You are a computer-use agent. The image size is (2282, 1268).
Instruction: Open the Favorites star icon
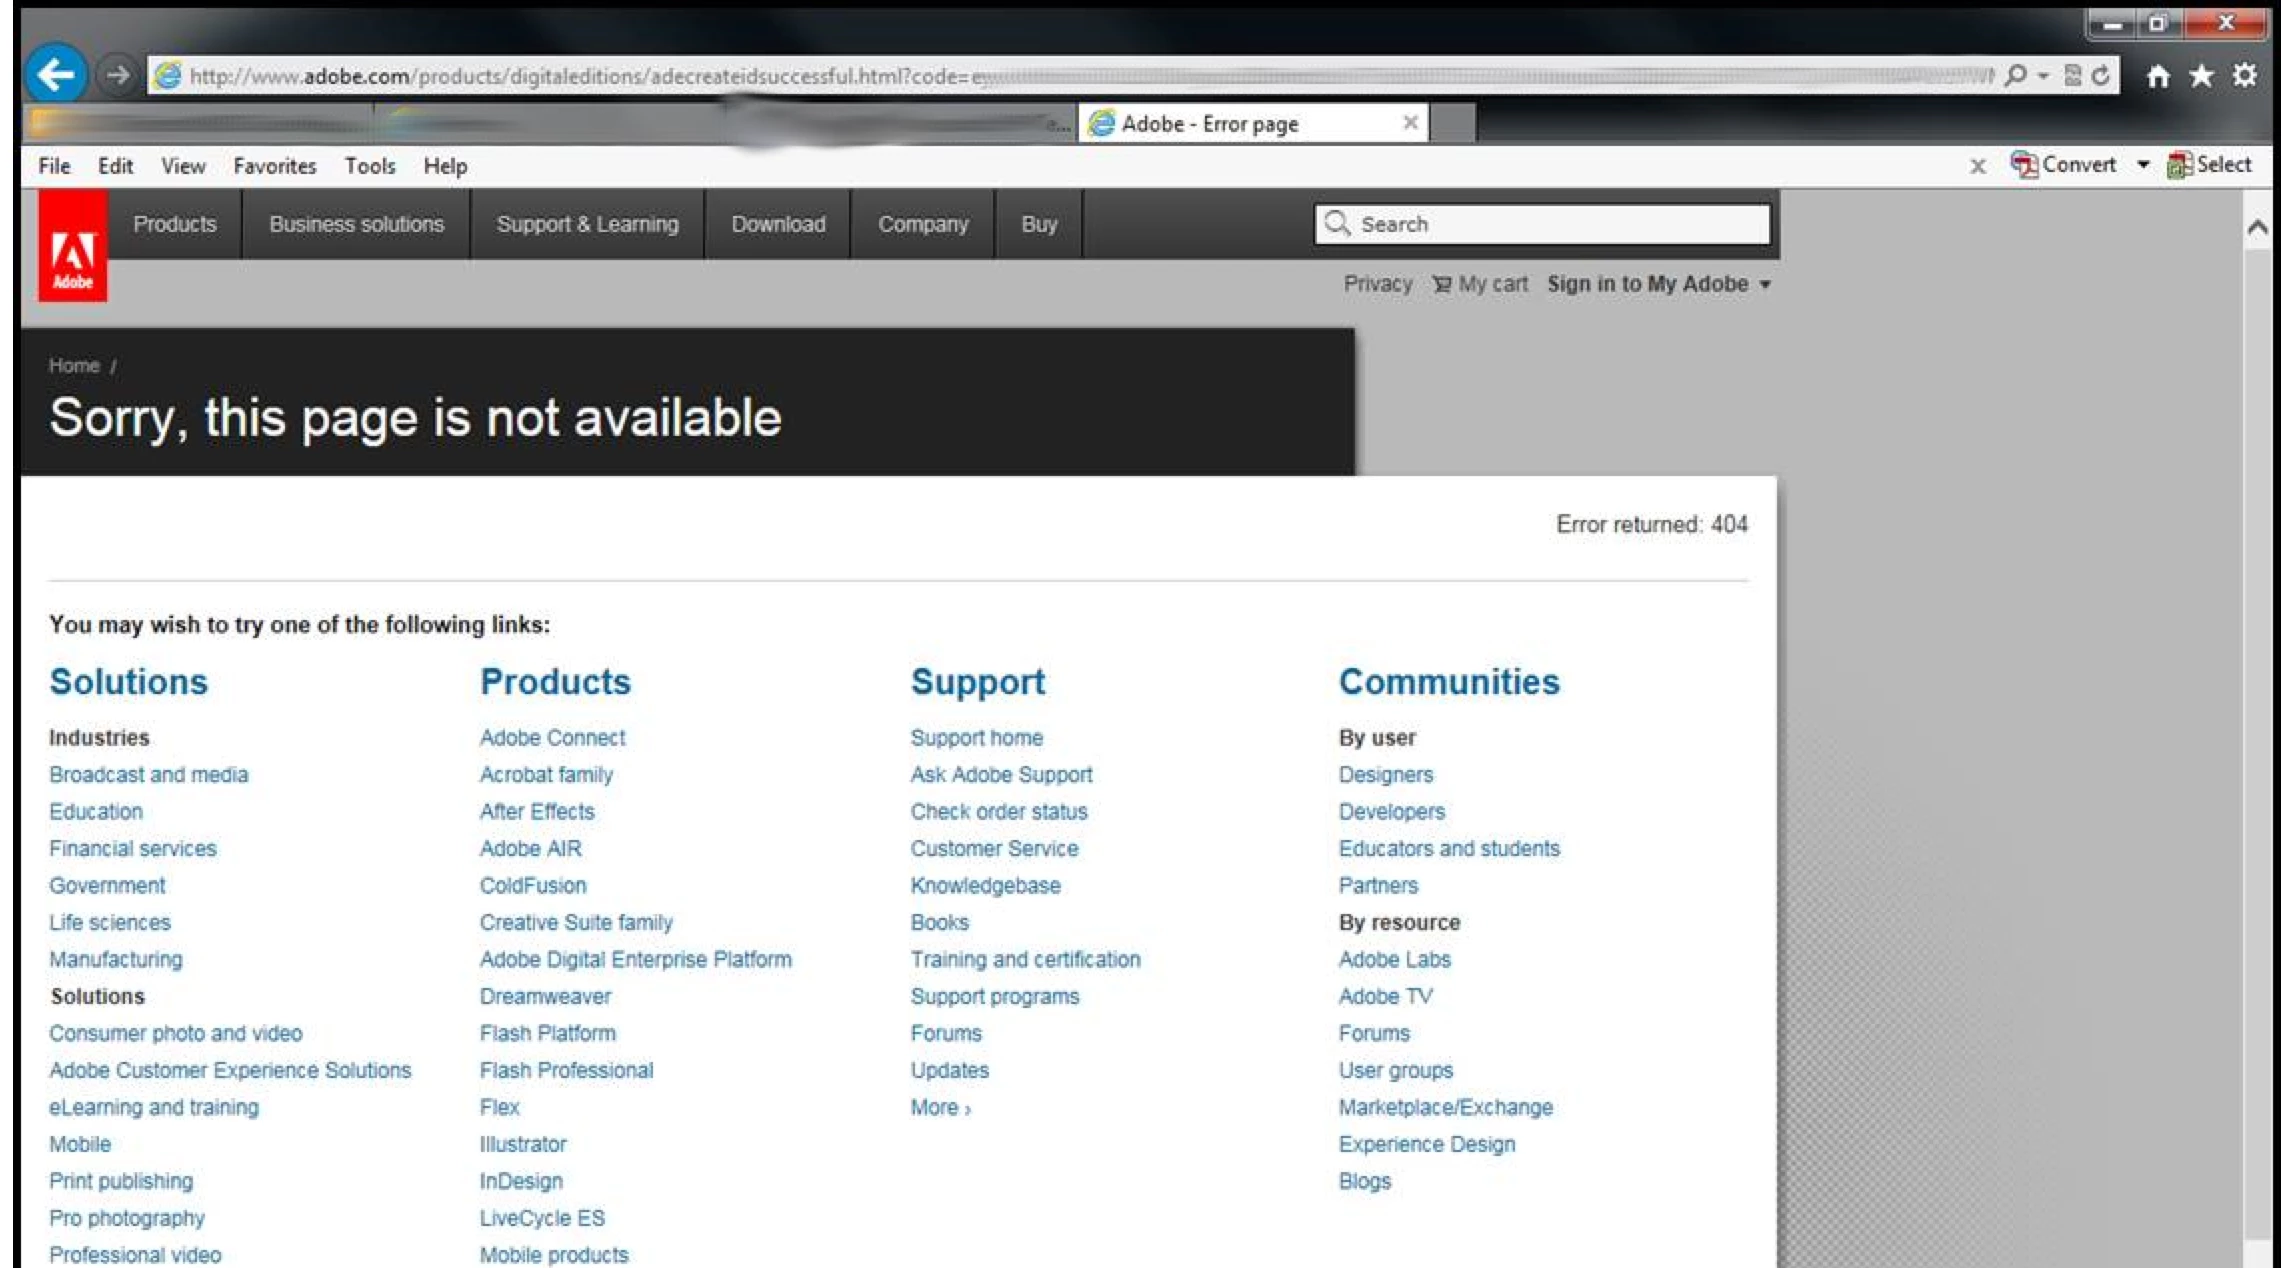pos(2201,76)
